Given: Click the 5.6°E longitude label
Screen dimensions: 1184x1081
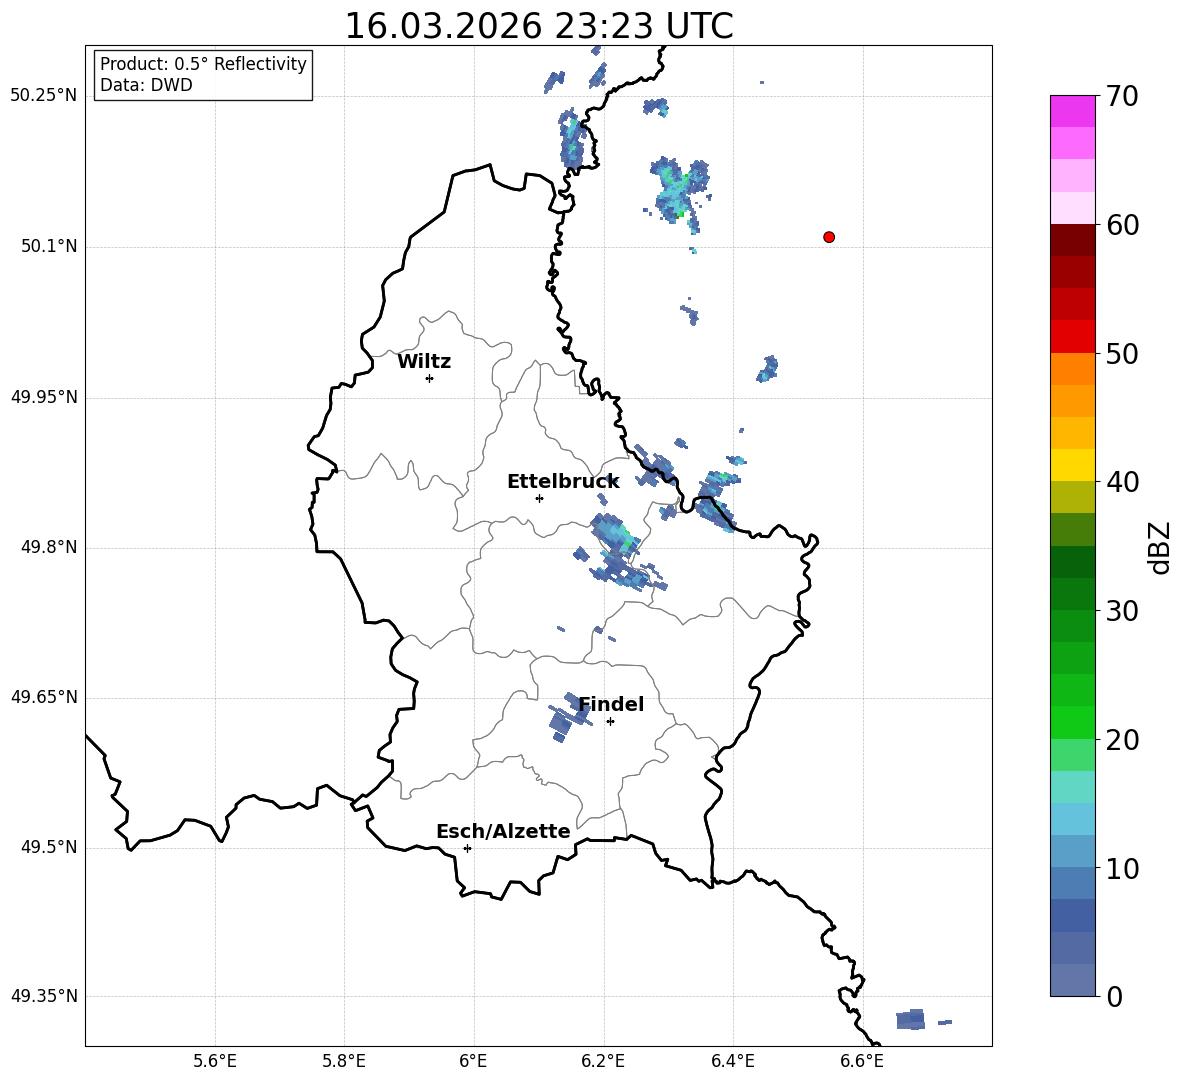Looking at the screenshot, I should click(214, 1061).
